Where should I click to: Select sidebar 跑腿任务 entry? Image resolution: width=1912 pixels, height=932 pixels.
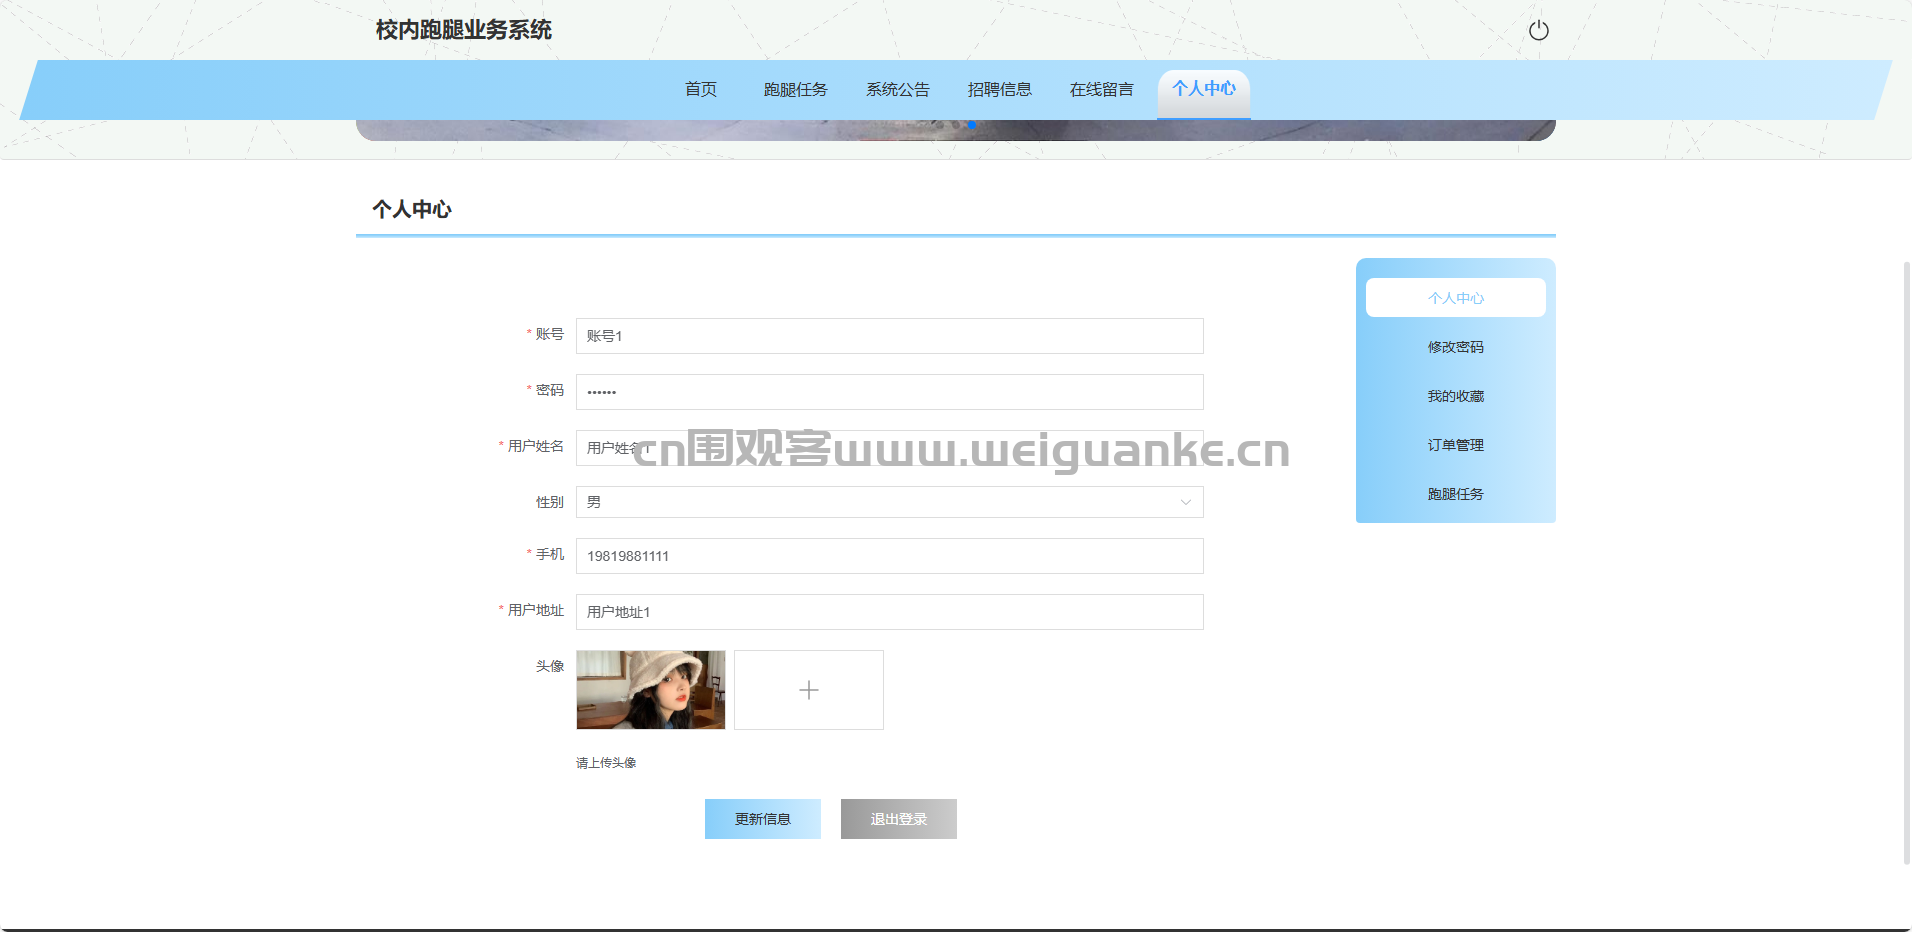[1455, 494]
